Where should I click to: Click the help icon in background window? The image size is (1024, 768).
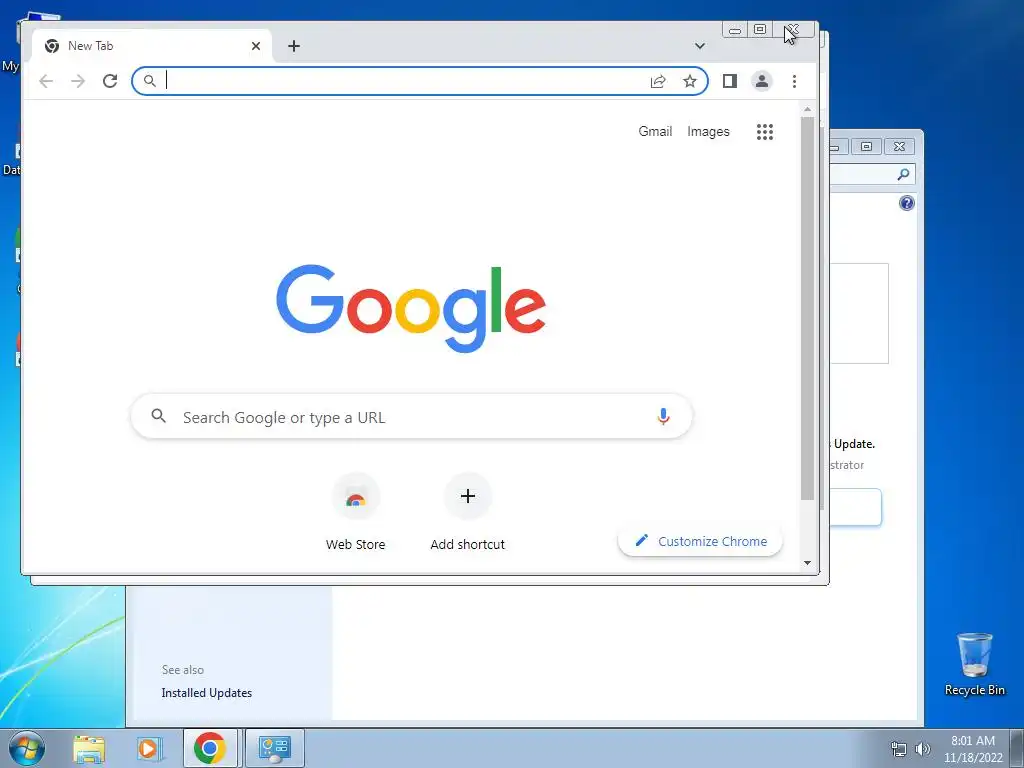(906, 203)
